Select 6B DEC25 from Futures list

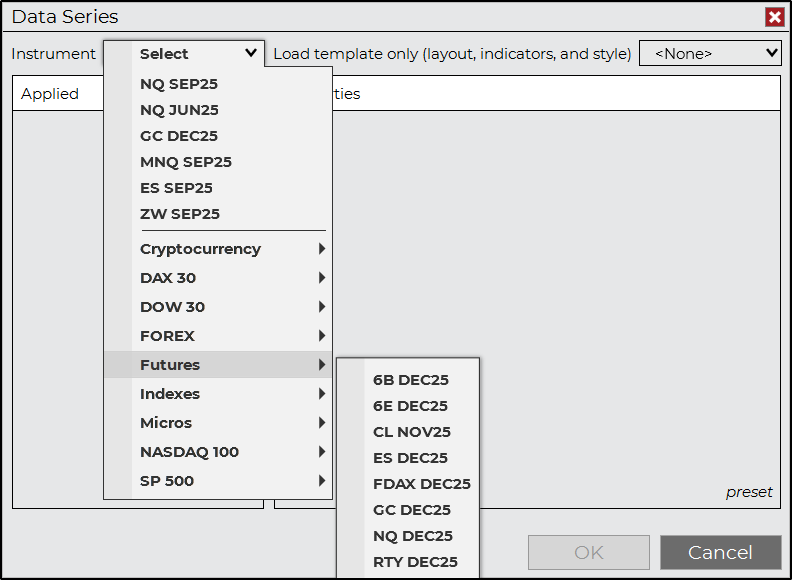point(408,380)
